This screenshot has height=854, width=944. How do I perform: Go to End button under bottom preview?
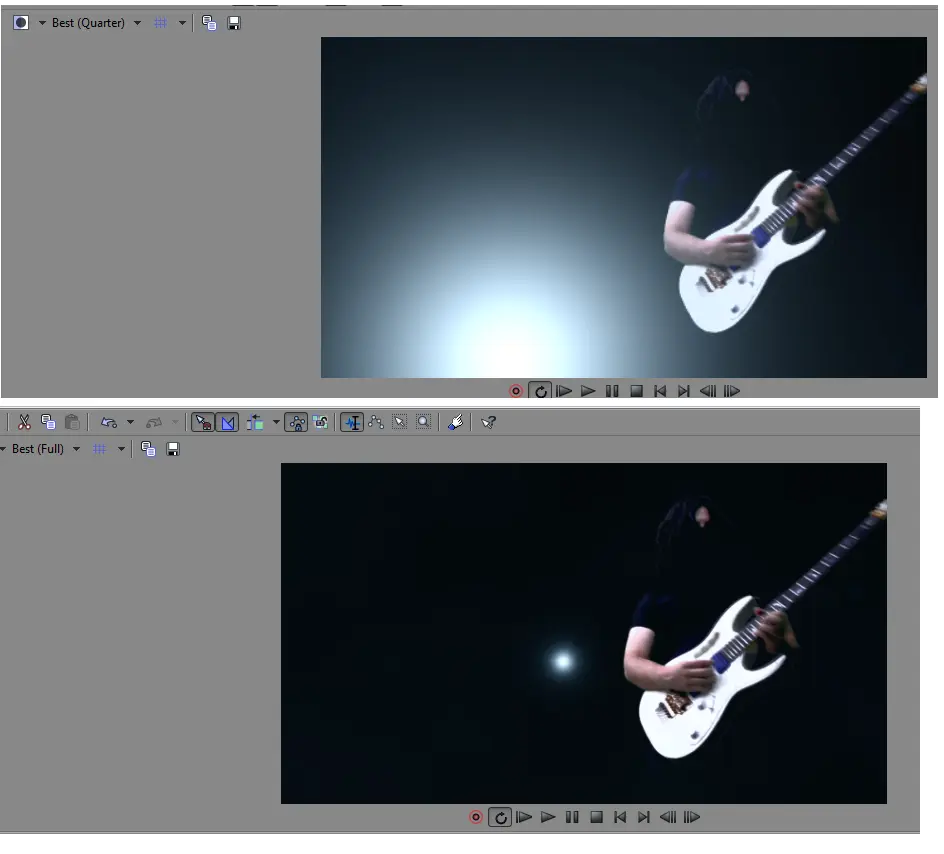coord(644,817)
